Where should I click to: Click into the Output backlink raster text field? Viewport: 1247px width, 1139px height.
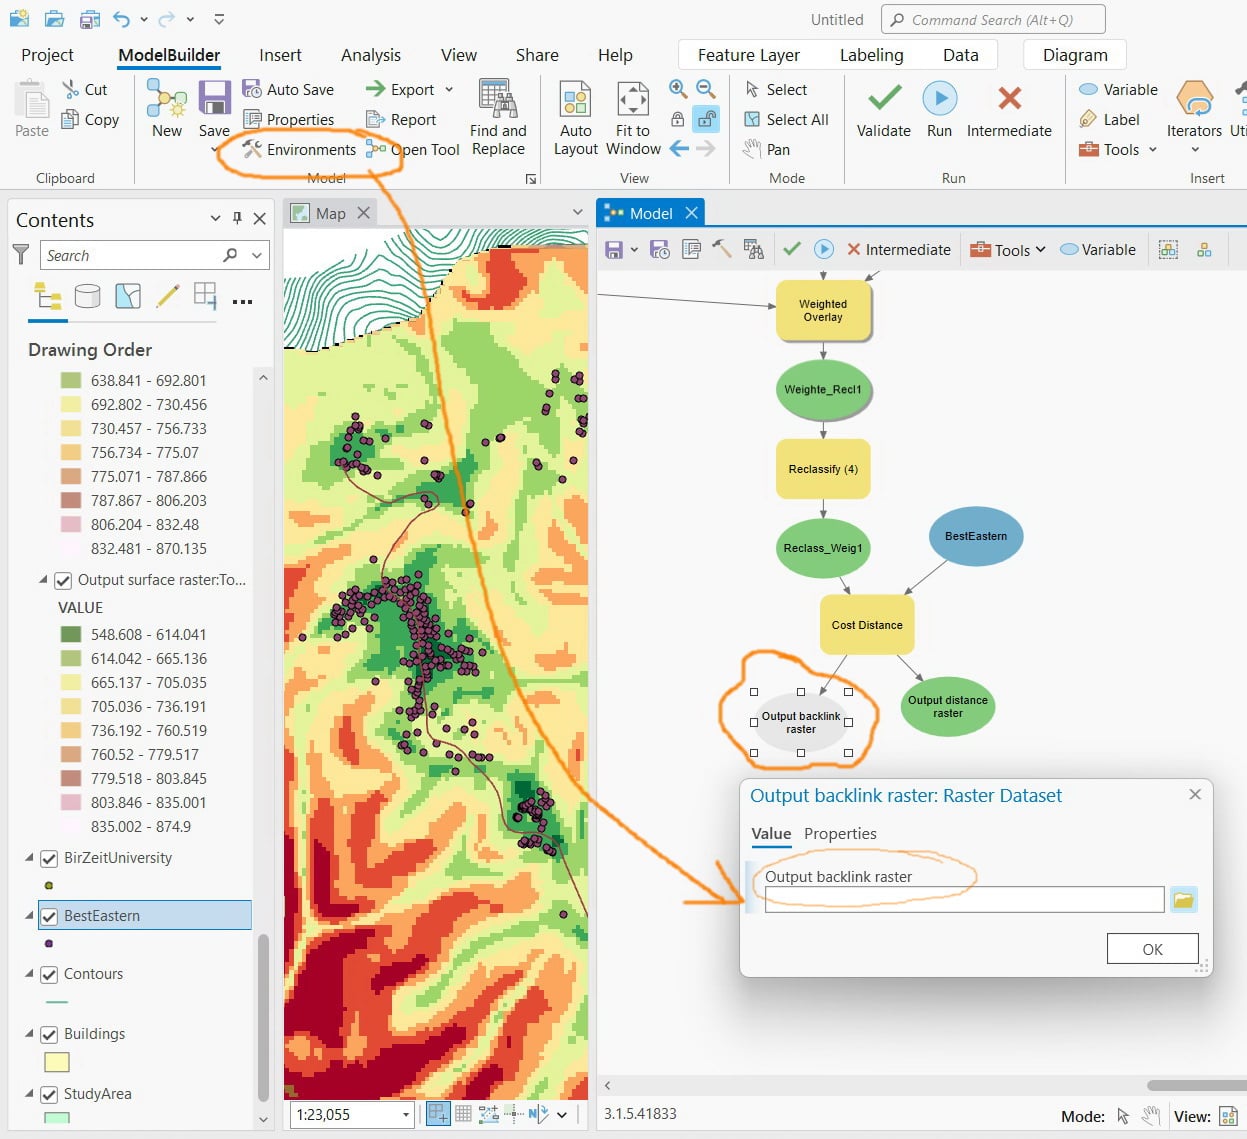(x=964, y=900)
